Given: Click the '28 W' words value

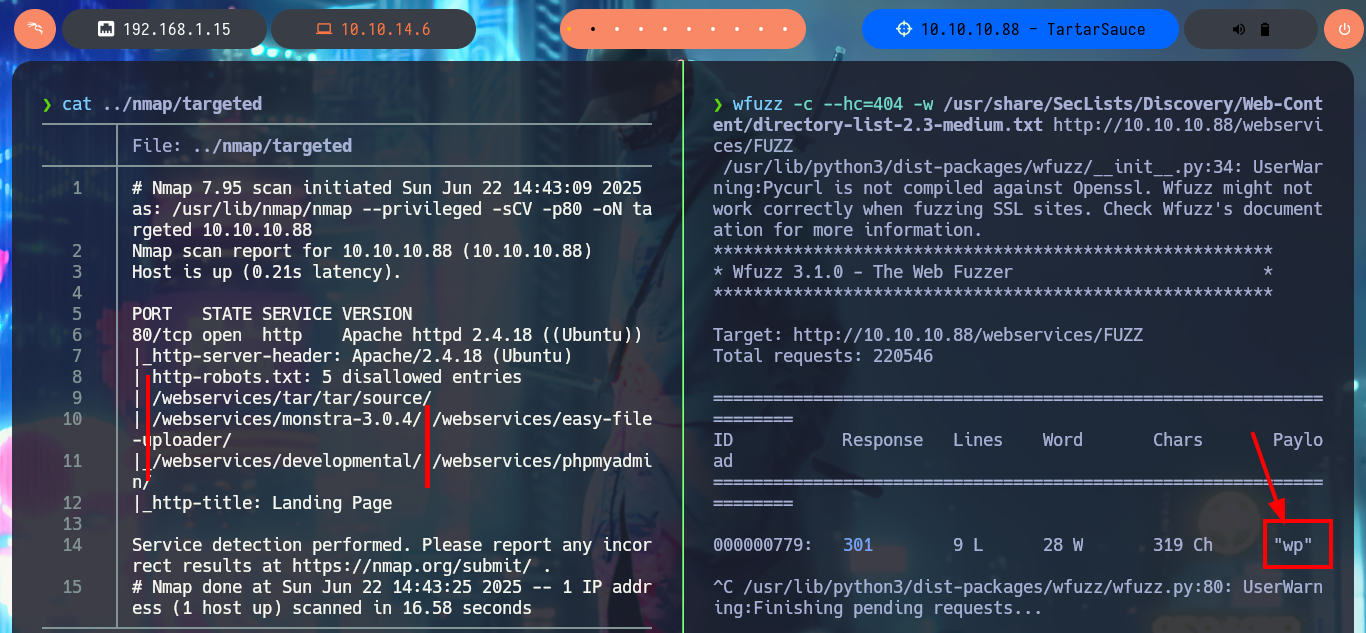Looking at the screenshot, I should tap(1063, 545).
